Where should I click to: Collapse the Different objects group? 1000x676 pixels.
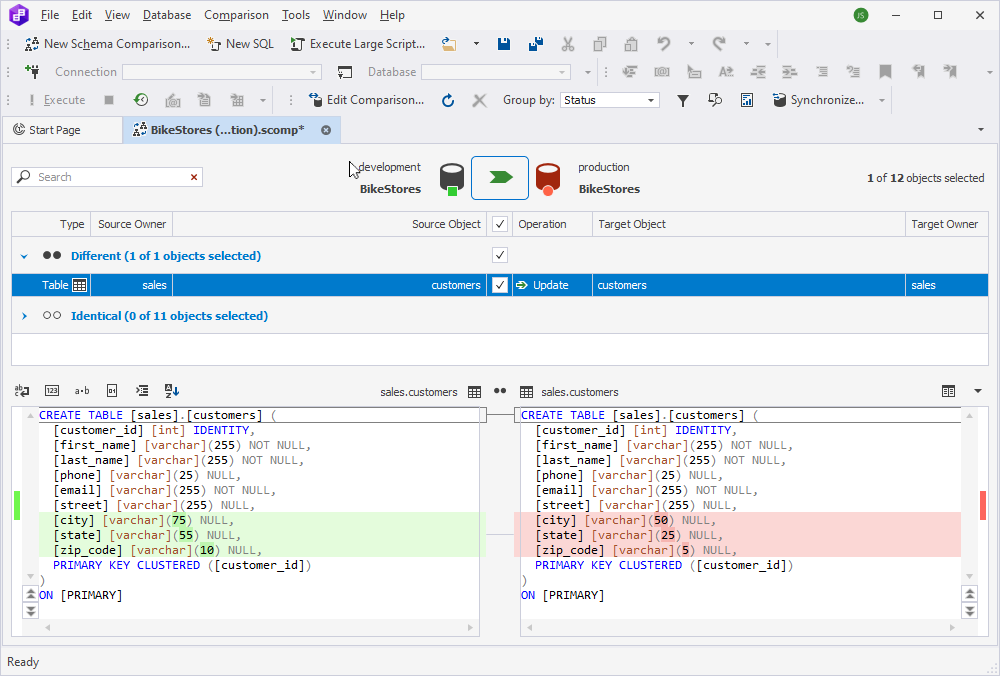24,256
